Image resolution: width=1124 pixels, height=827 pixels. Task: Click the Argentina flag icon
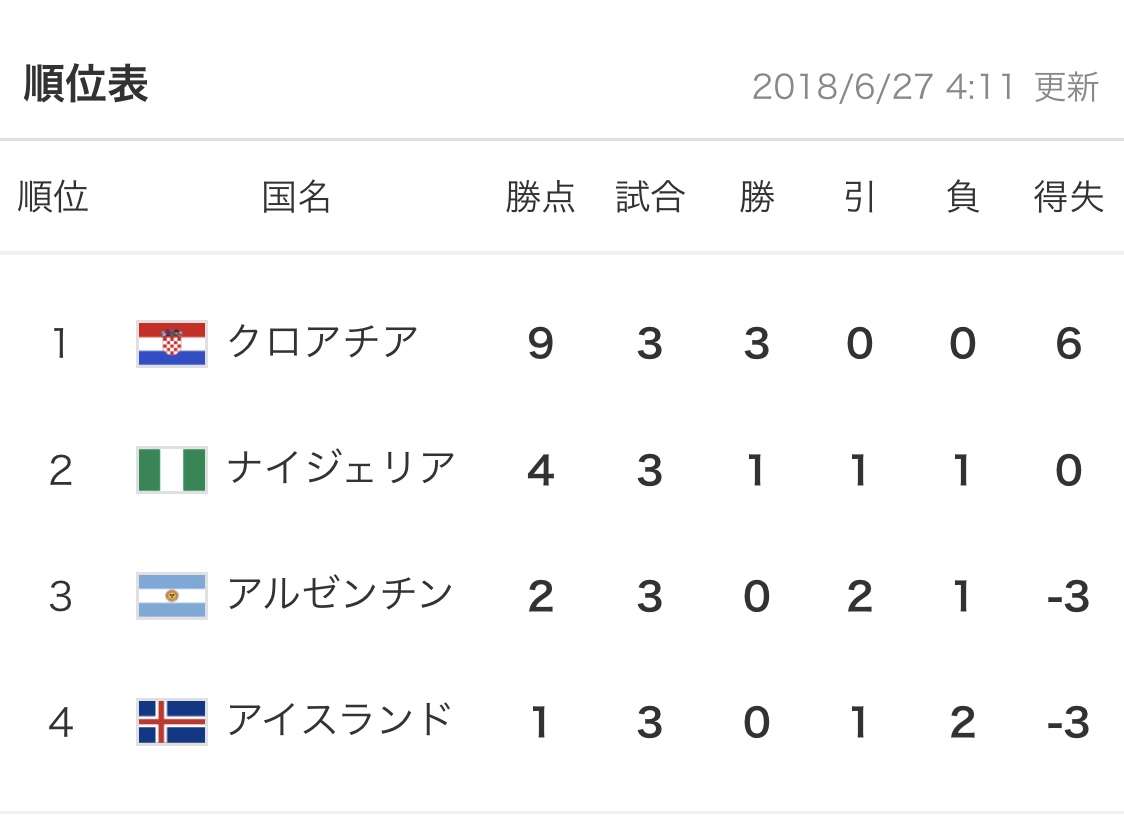(172, 596)
